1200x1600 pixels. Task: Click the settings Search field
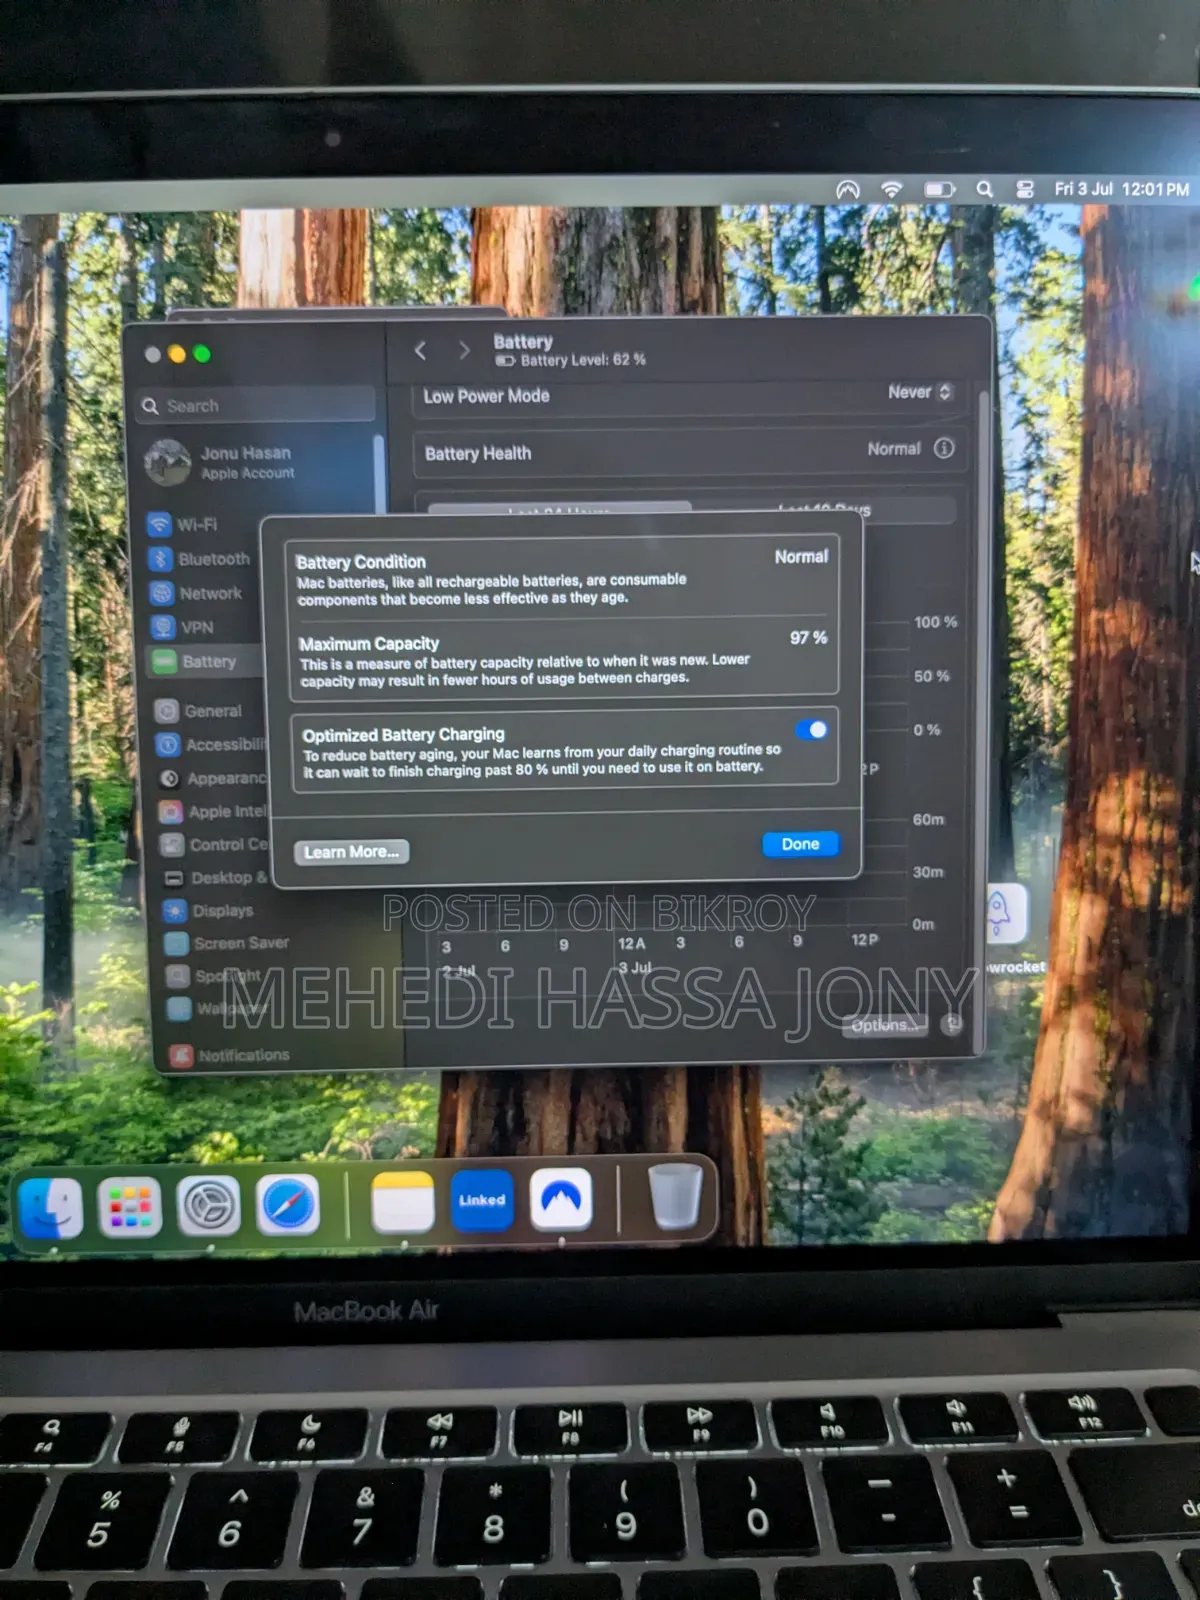(x=256, y=405)
